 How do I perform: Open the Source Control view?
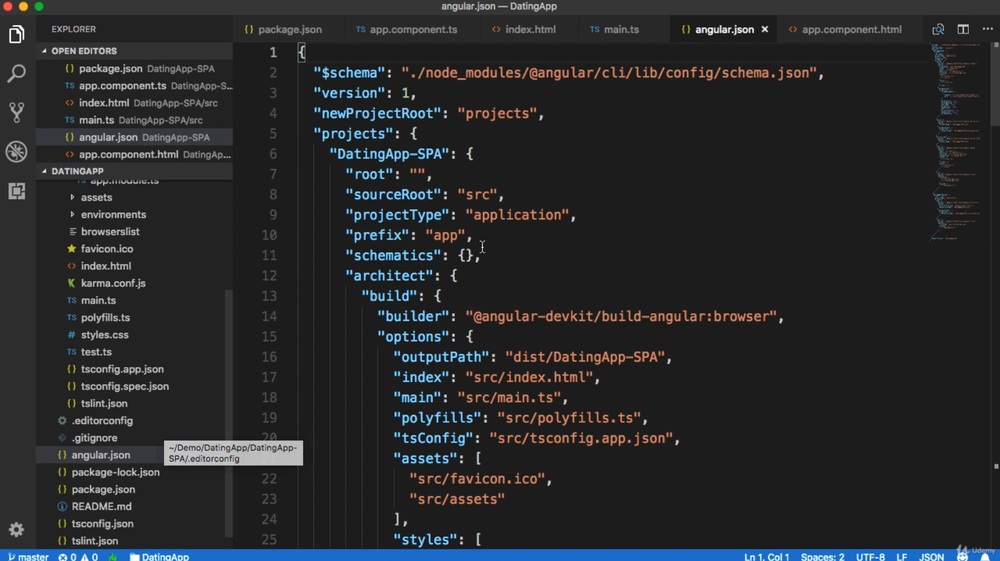pos(17,112)
